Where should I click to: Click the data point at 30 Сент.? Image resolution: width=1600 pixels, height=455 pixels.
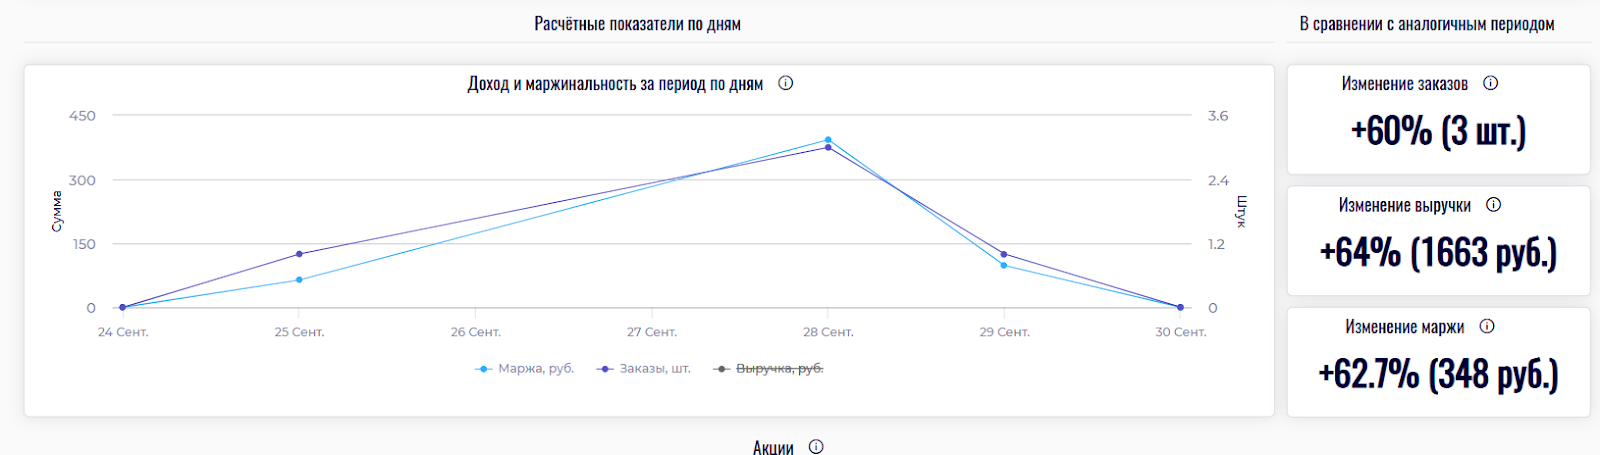pyautogui.click(x=1180, y=308)
